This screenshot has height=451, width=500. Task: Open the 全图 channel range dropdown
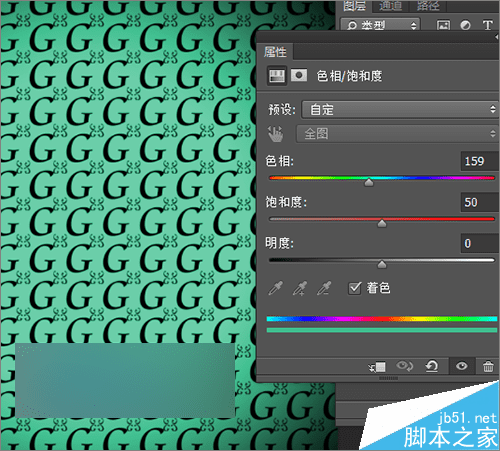(397, 134)
